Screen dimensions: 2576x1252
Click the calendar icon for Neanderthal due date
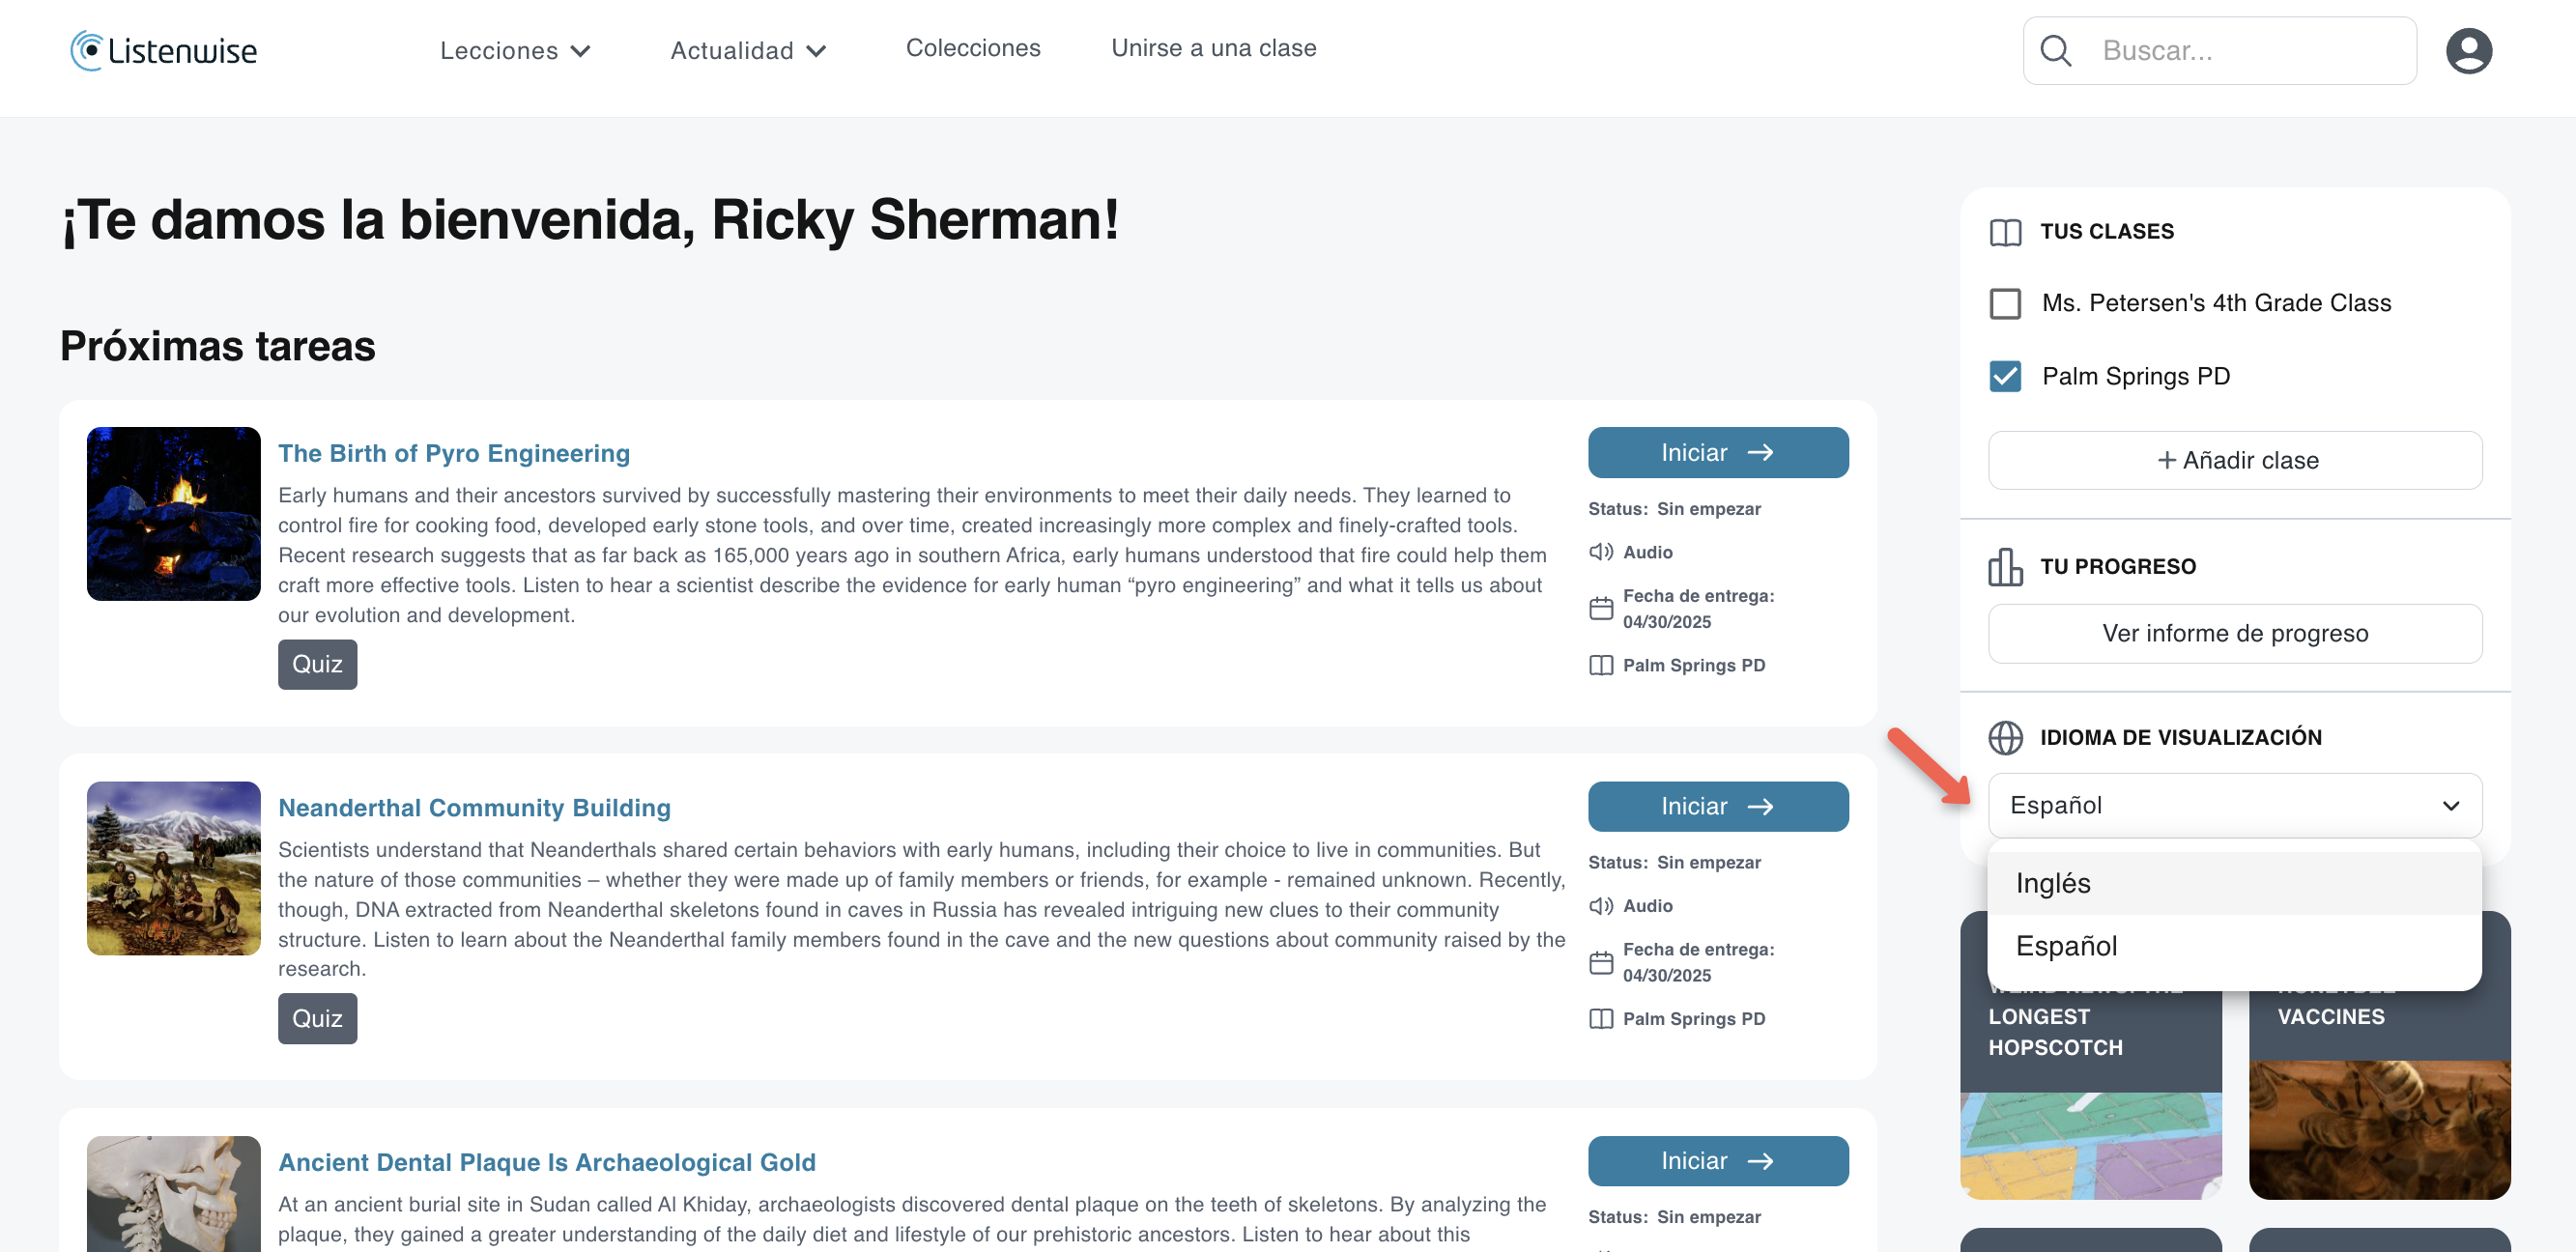click(x=1601, y=962)
